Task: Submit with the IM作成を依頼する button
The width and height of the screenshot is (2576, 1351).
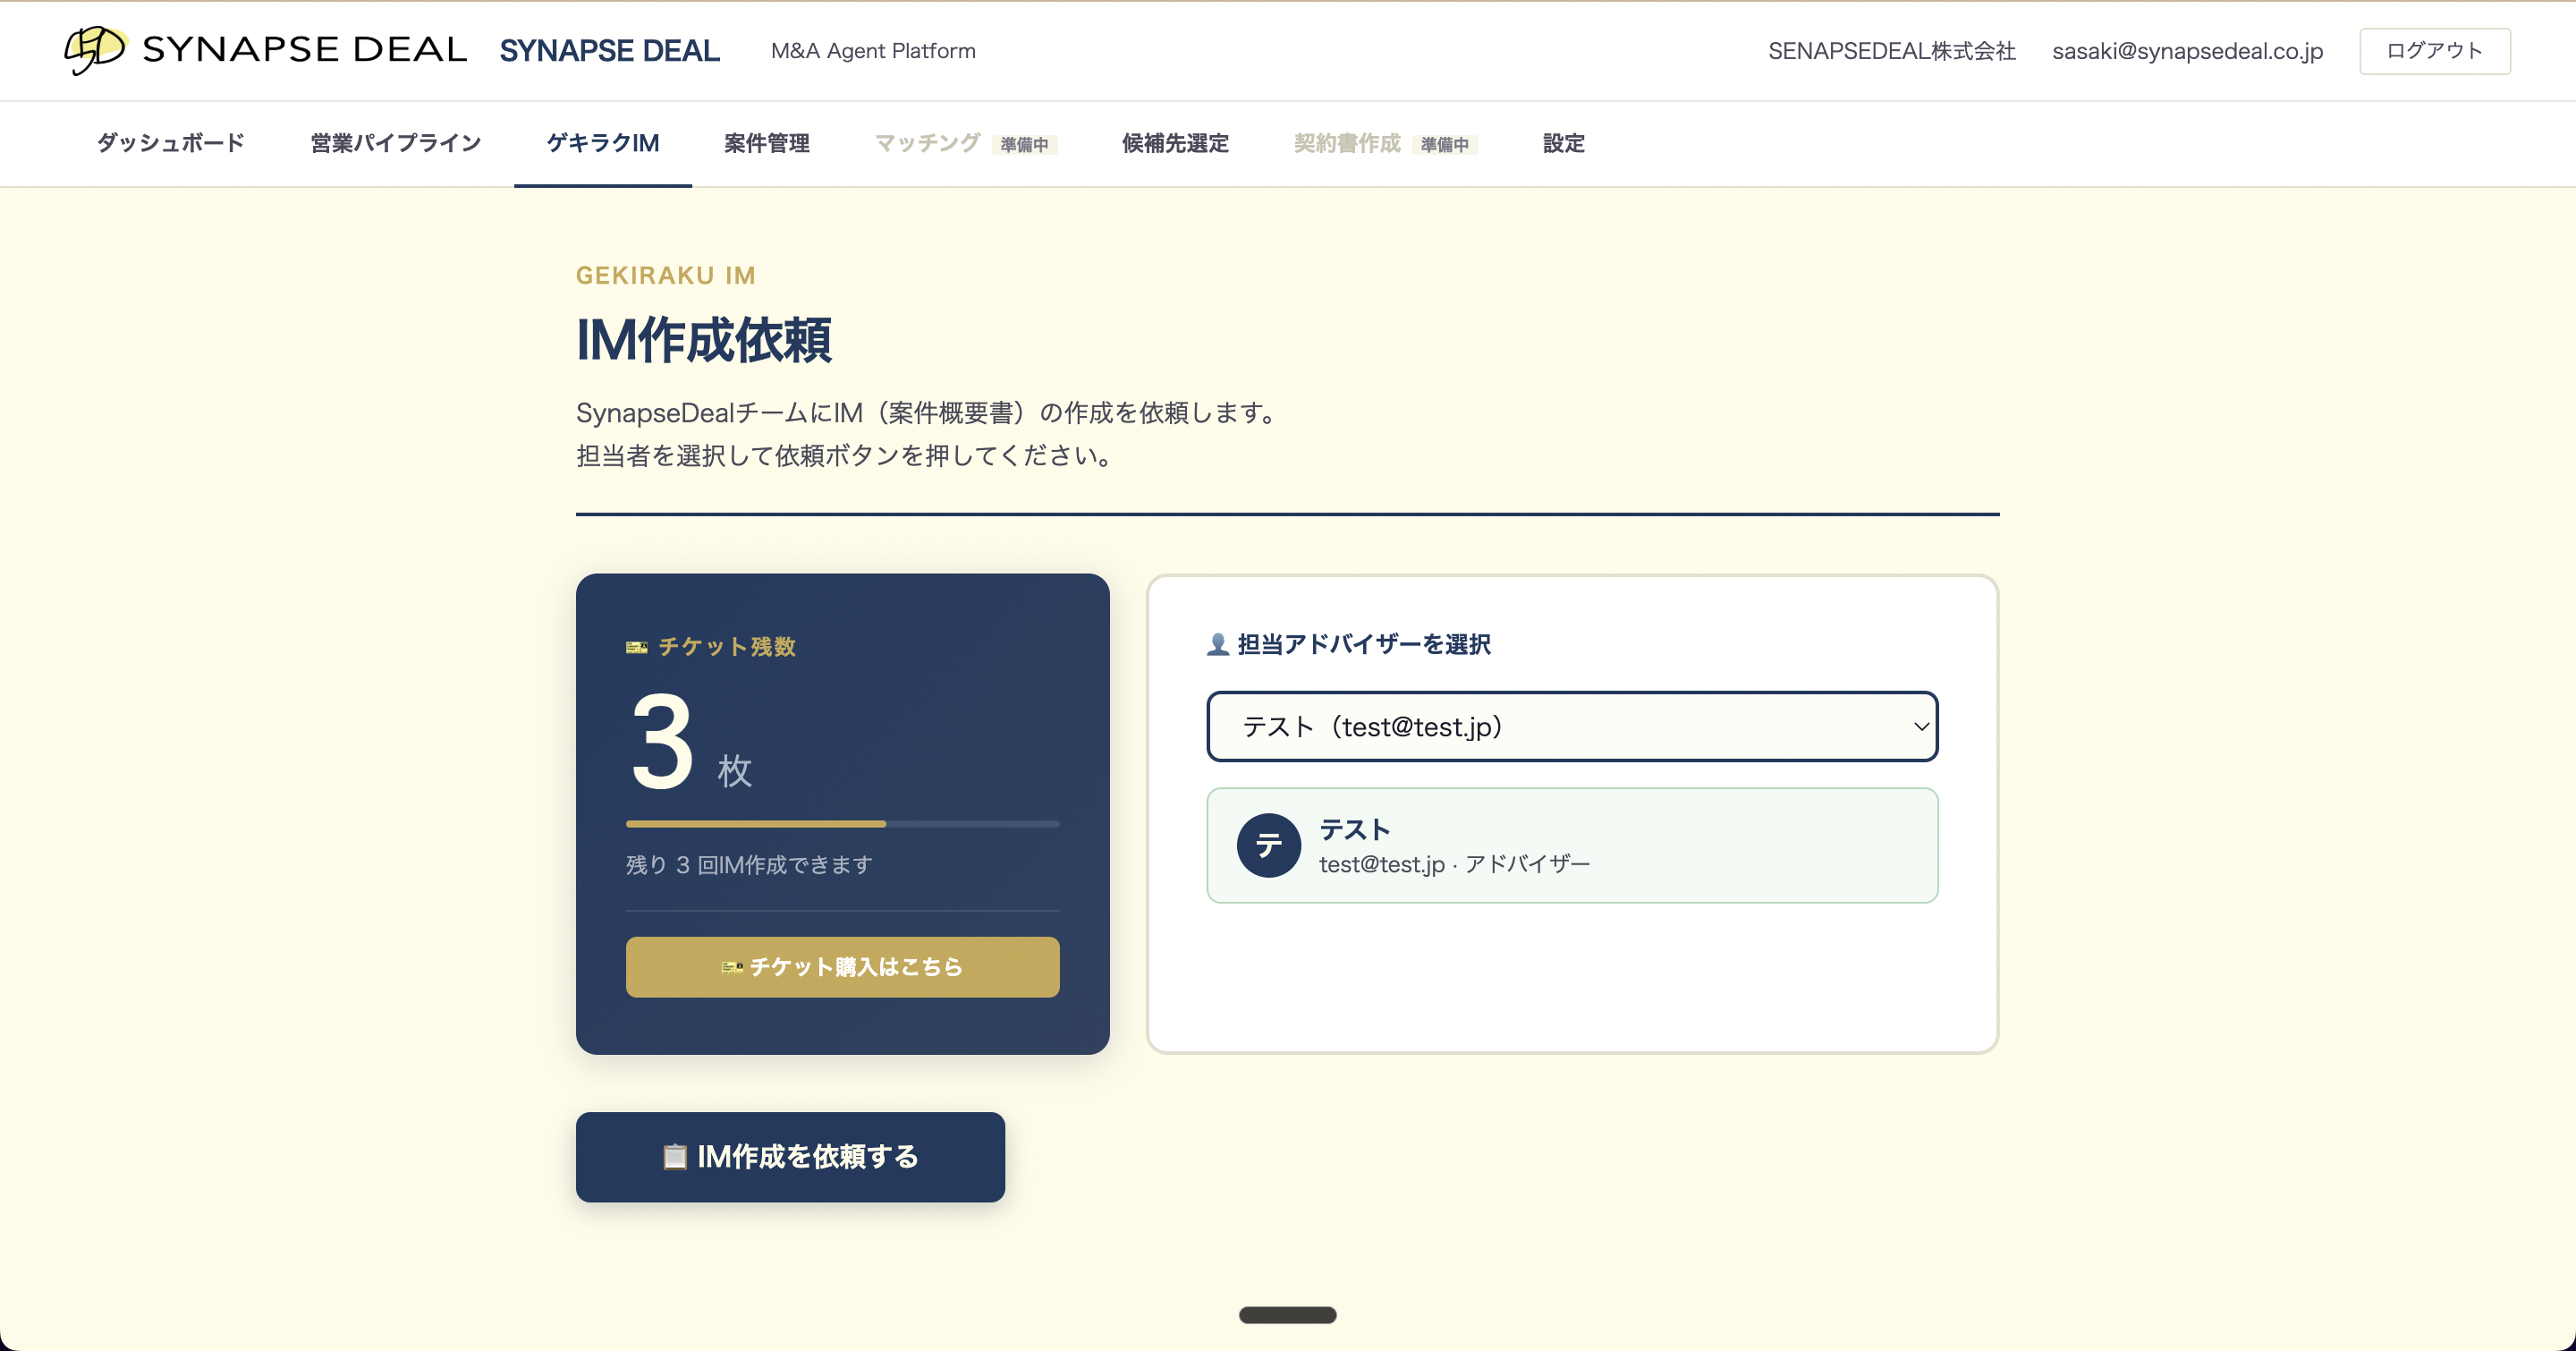Action: coord(790,1157)
